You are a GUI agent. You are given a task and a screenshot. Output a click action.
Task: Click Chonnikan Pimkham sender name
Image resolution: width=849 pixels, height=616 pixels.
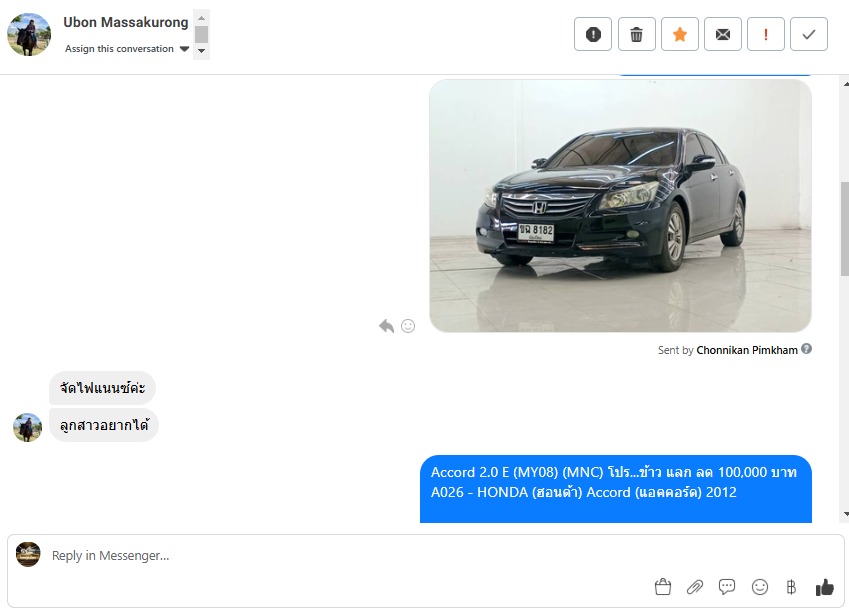747,350
